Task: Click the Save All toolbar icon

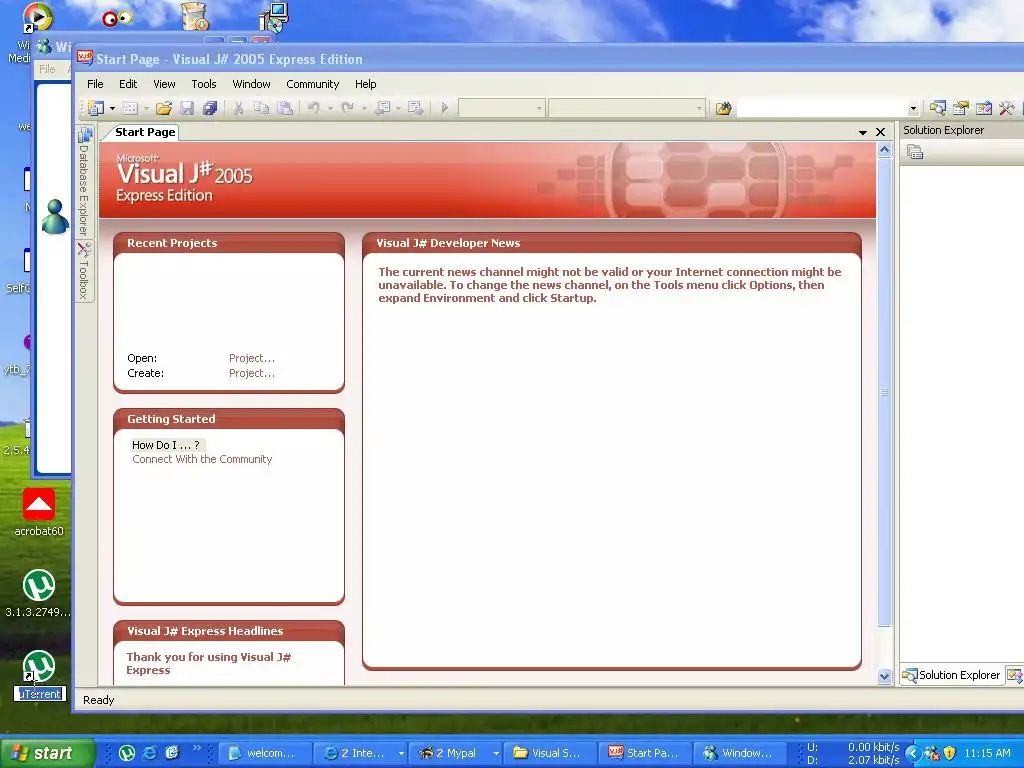Action: pyautogui.click(x=210, y=108)
